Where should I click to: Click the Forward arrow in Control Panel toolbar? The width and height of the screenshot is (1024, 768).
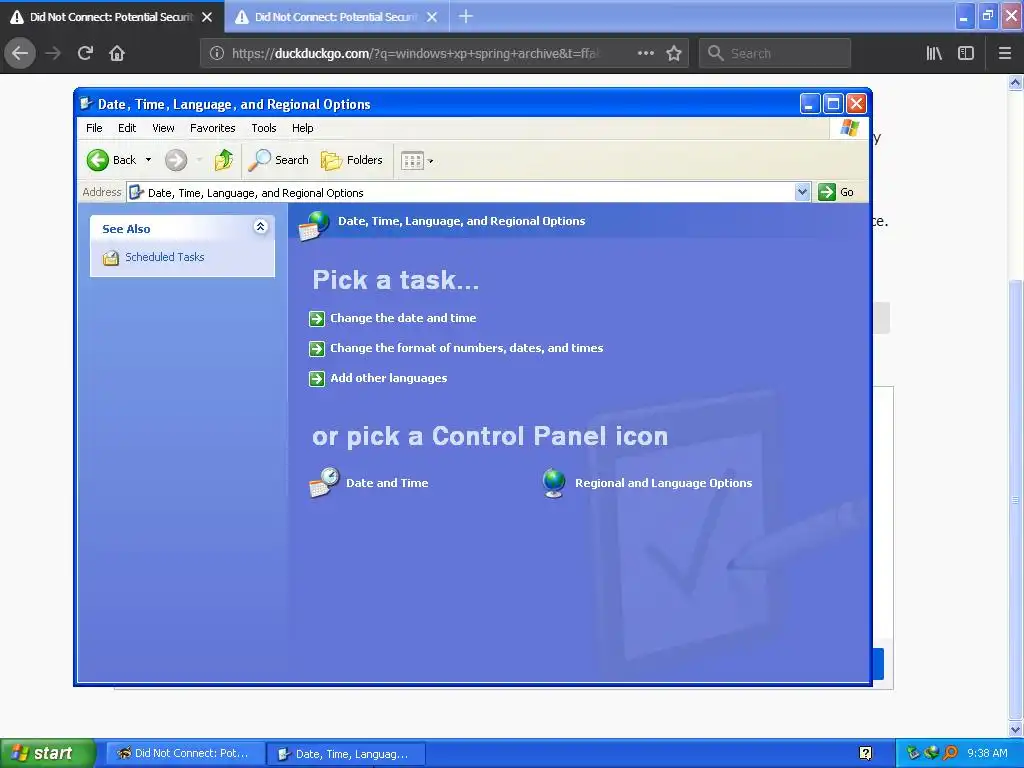[x=176, y=160]
